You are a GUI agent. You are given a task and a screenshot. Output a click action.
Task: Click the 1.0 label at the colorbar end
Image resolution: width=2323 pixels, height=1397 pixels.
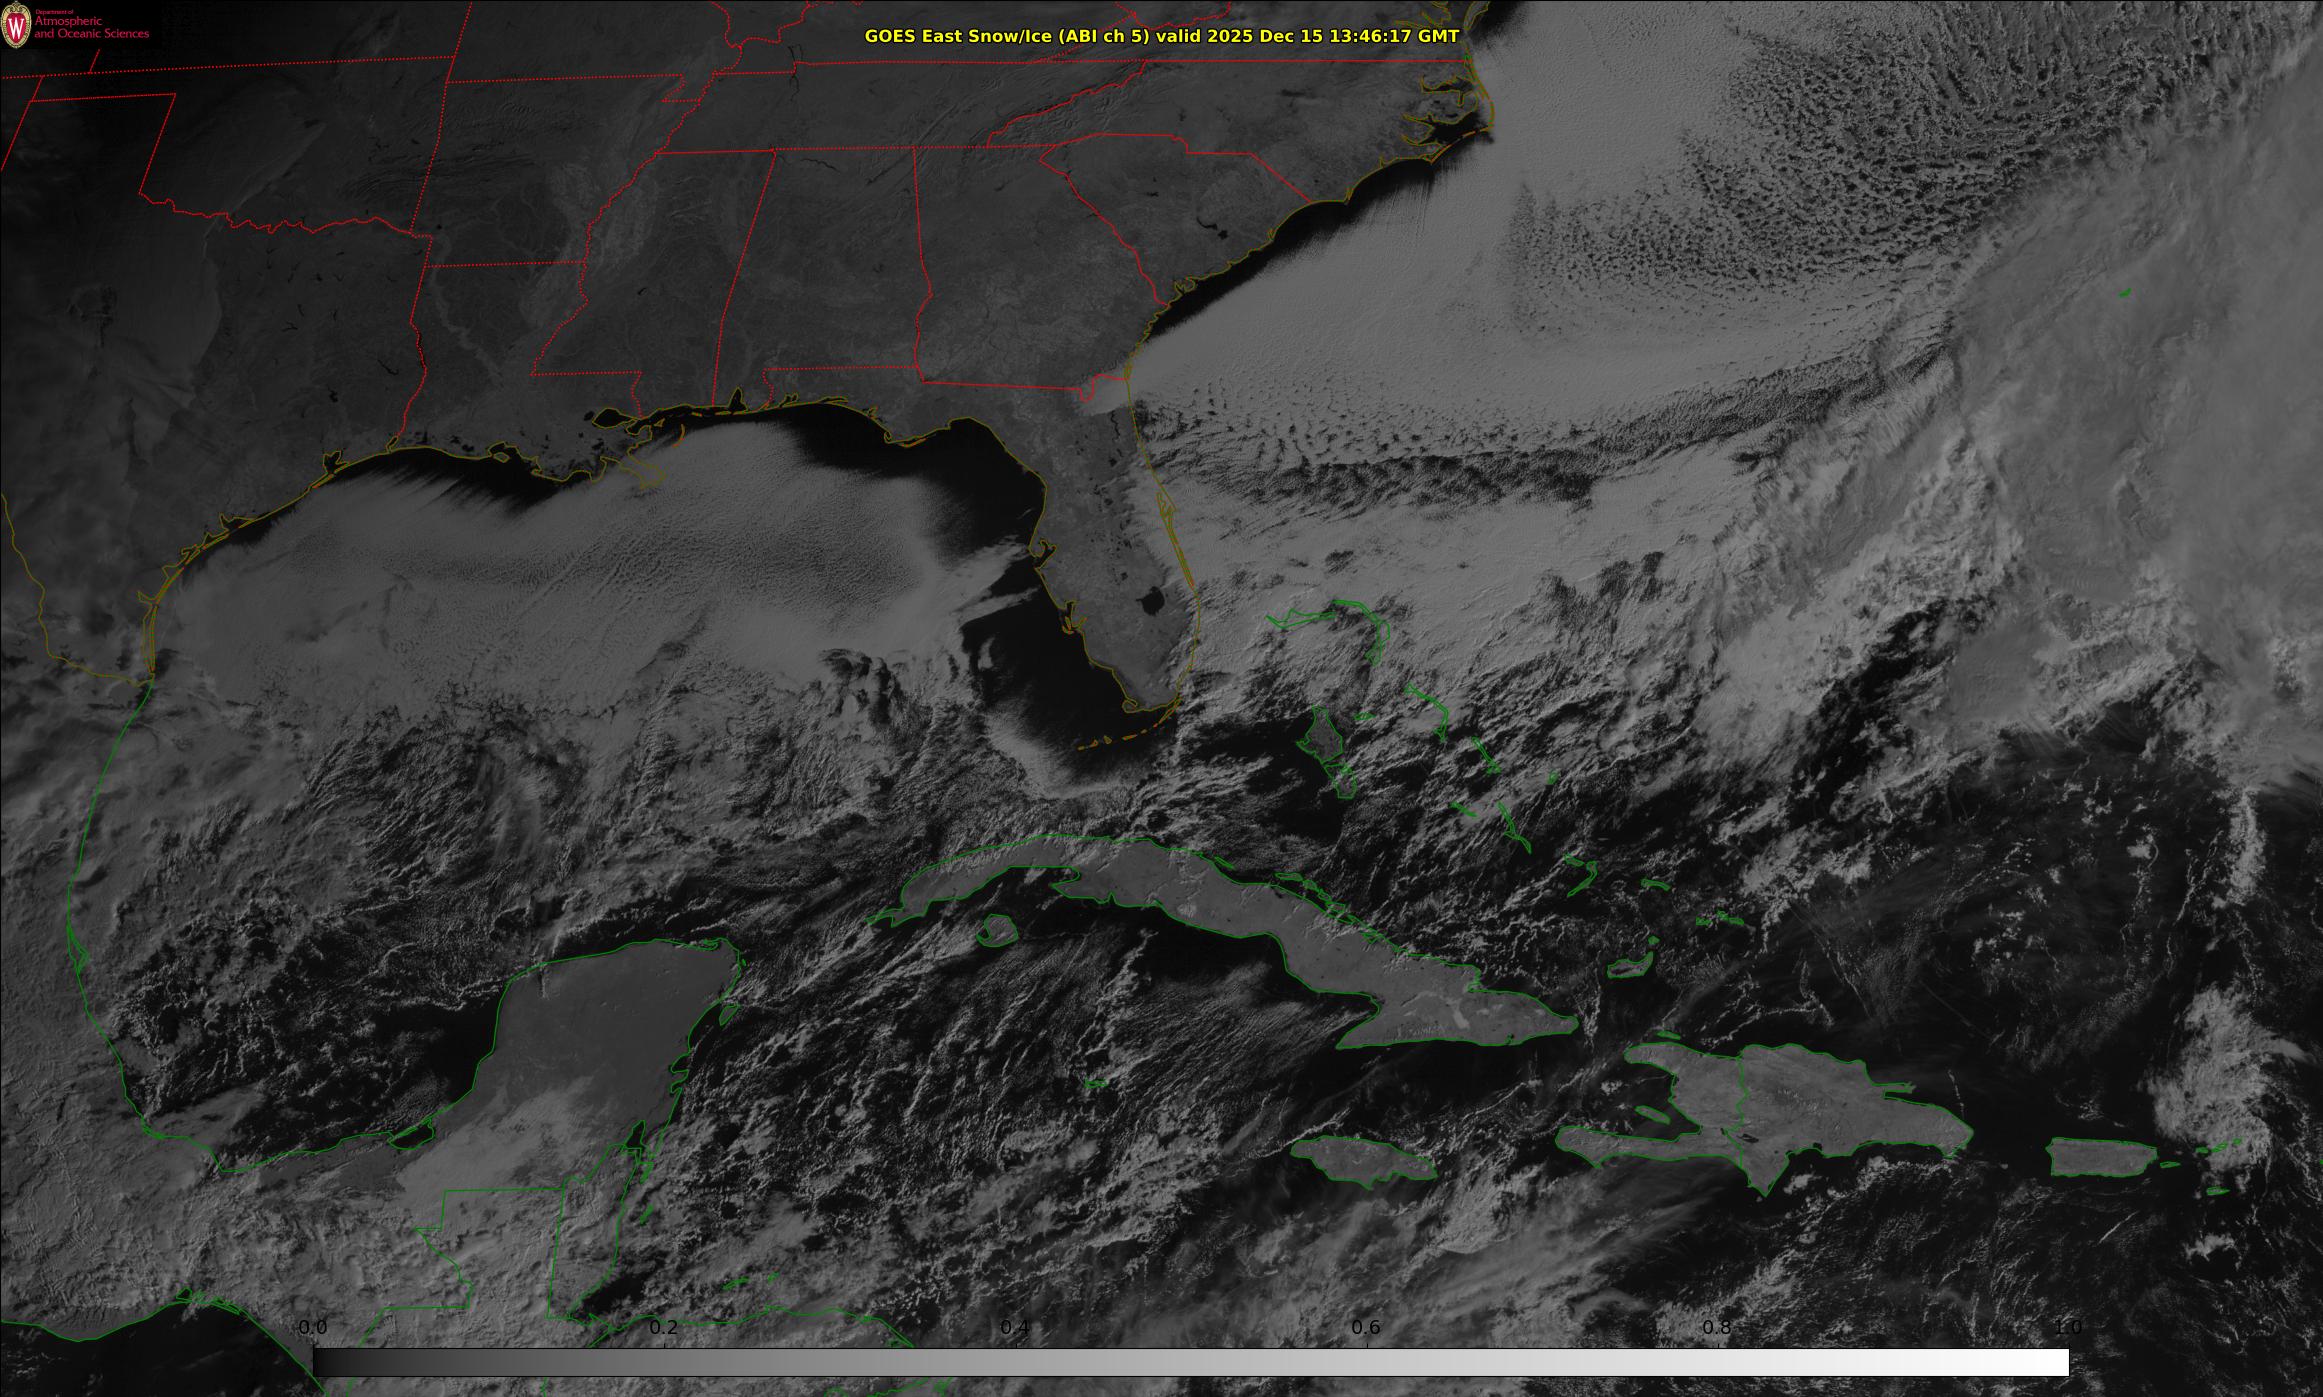pyautogui.click(x=2067, y=1327)
